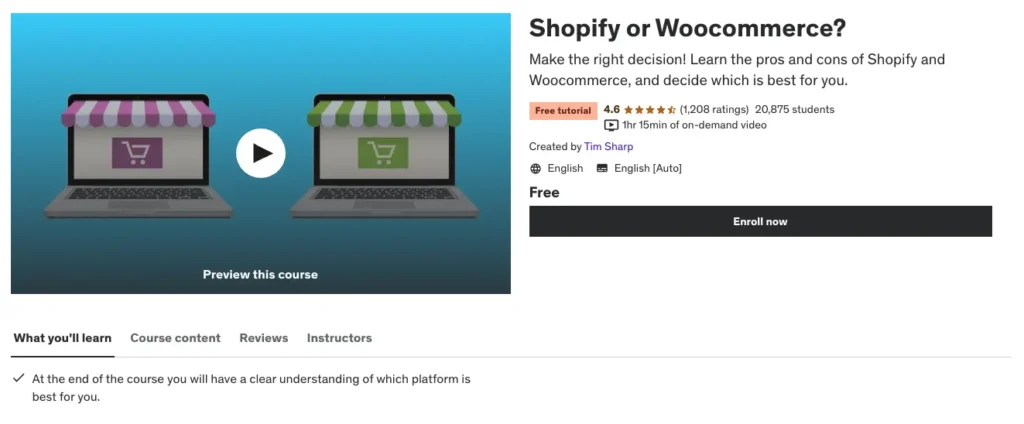Click the Free tutorial badge

(563, 110)
